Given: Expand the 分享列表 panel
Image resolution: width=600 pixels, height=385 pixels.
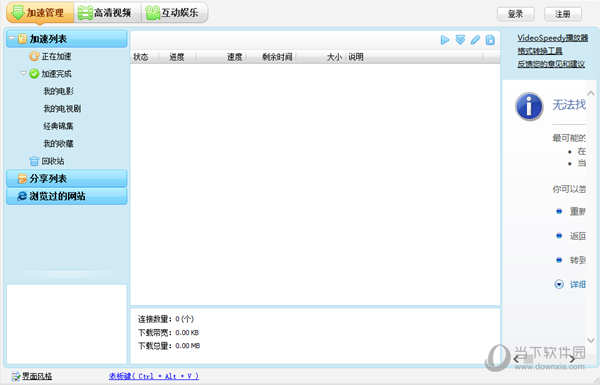Looking at the screenshot, I should point(67,178).
